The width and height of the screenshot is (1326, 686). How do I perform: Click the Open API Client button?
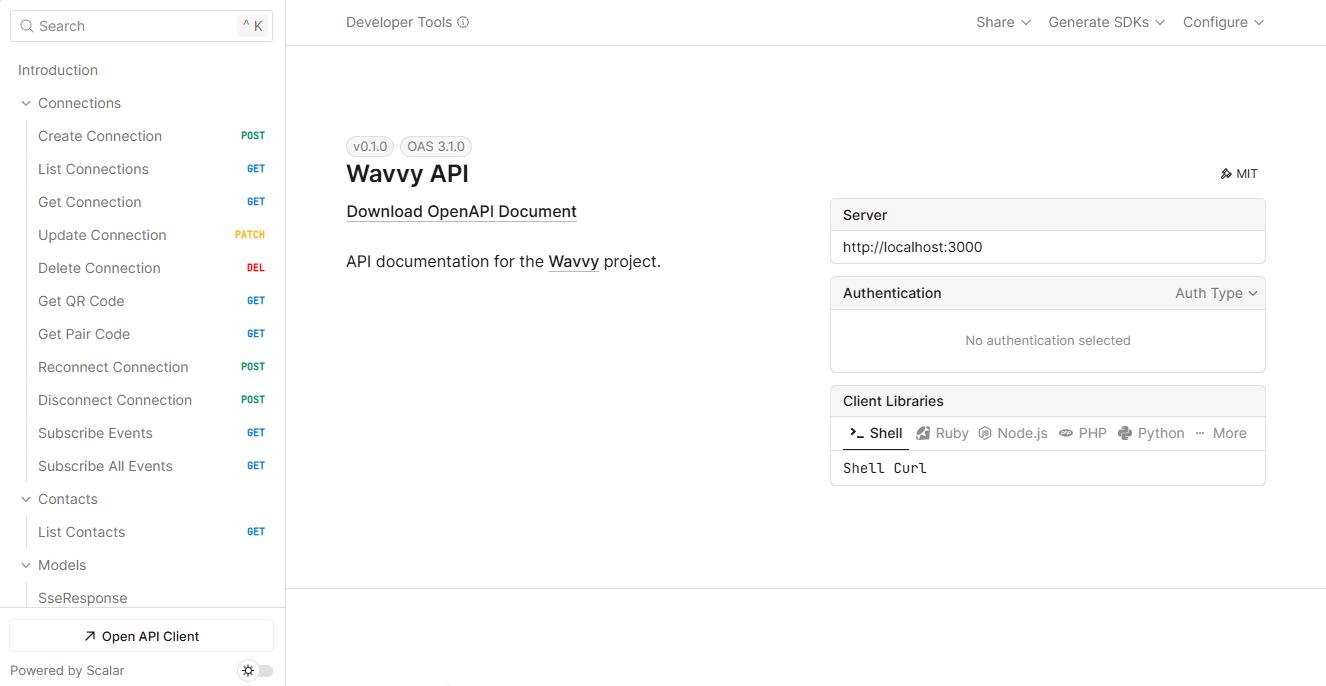[141, 636]
